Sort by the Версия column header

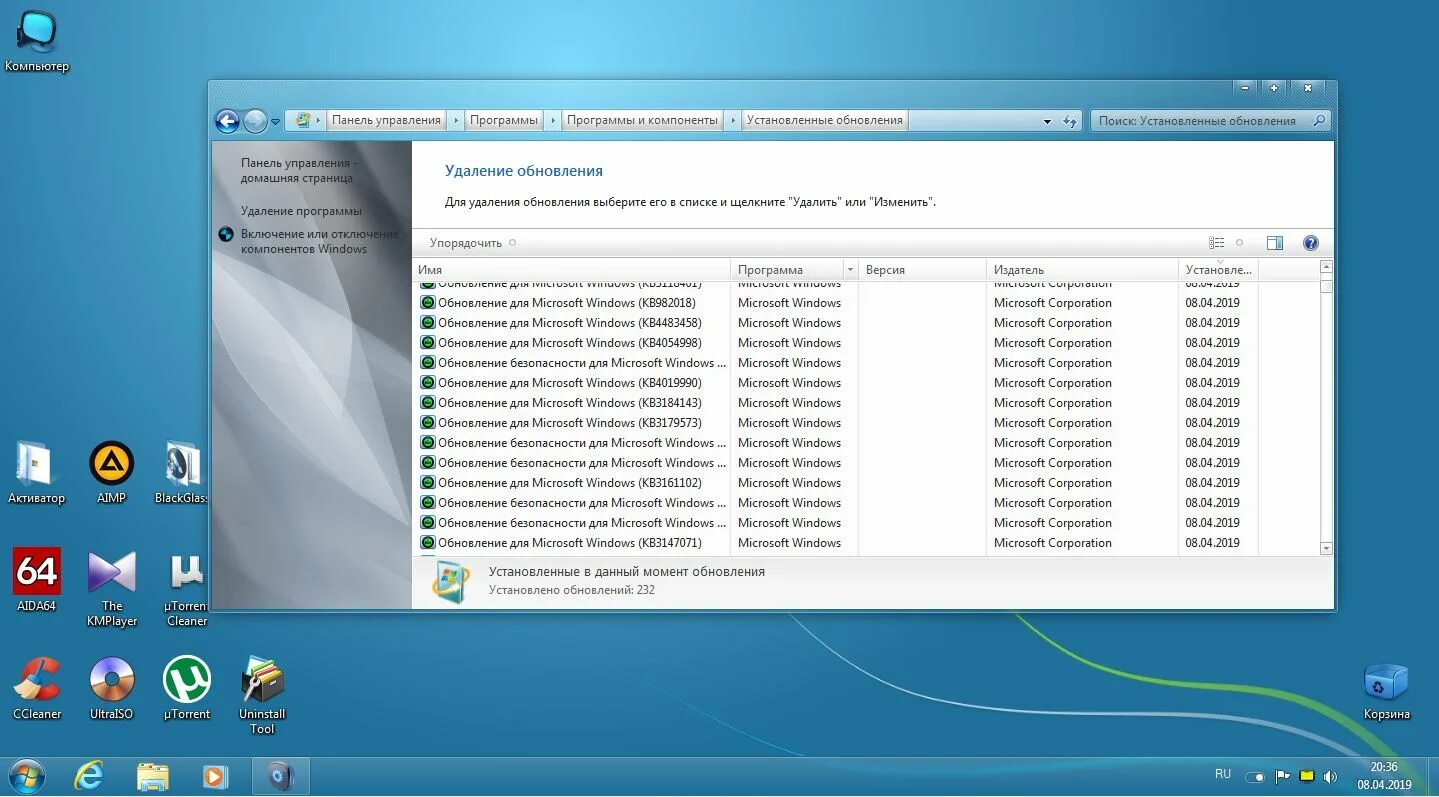click(922, 270)
